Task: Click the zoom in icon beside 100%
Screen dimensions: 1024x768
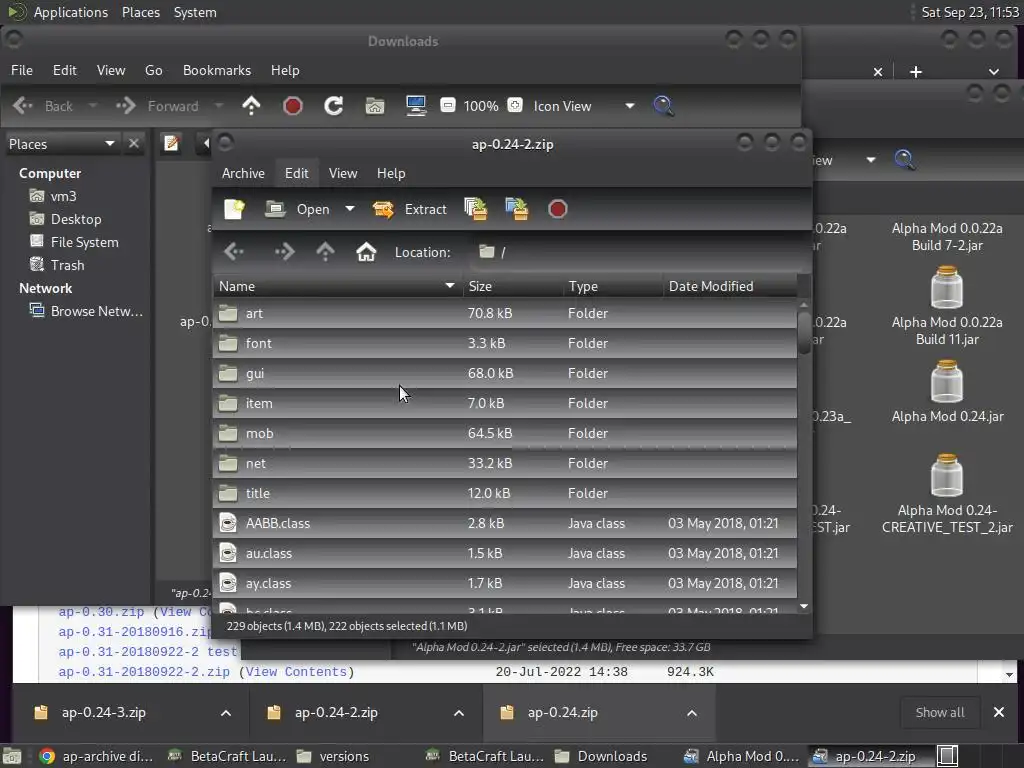Action: click(515, 105)
